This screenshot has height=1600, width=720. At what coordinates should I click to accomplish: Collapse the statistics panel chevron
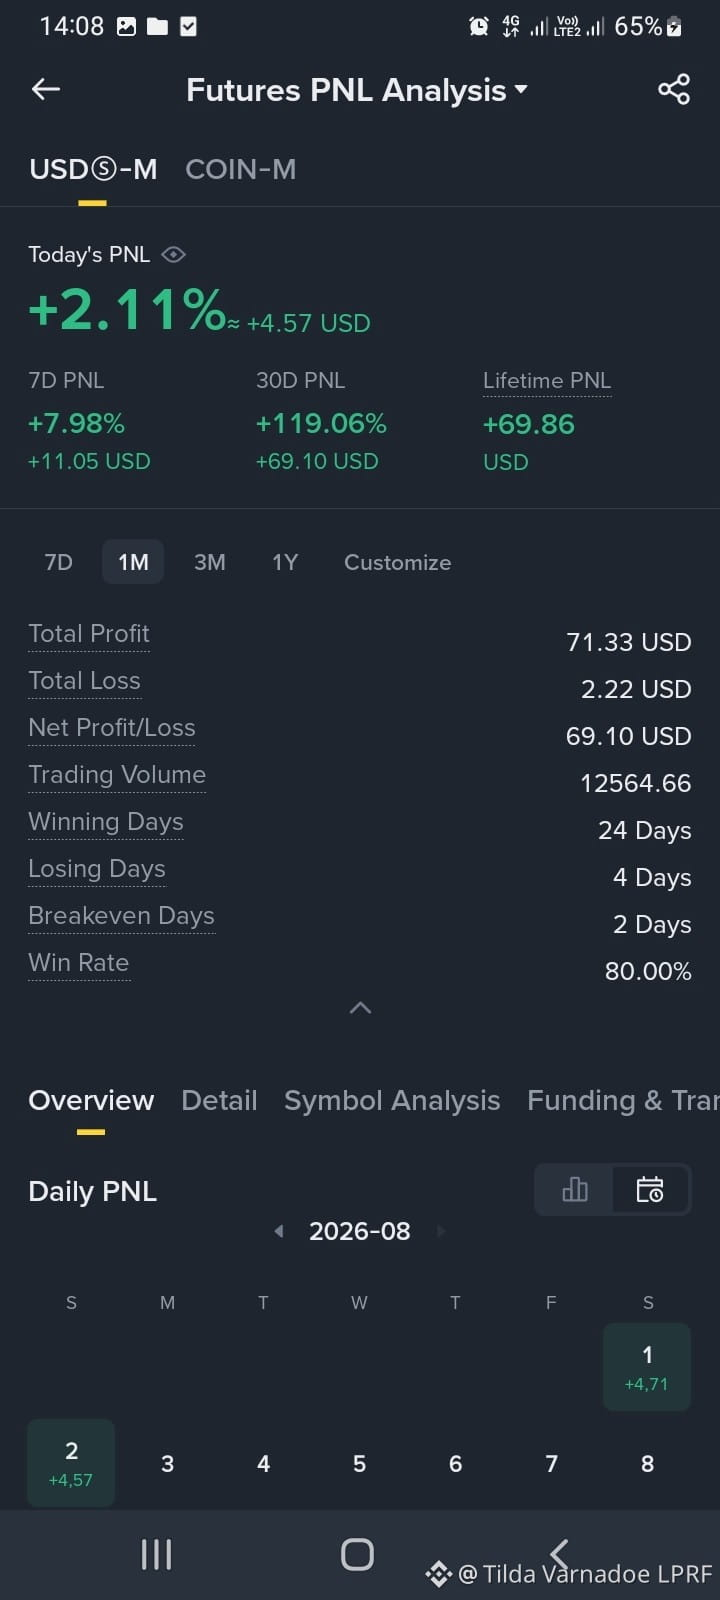click(x=360, y=1008)
